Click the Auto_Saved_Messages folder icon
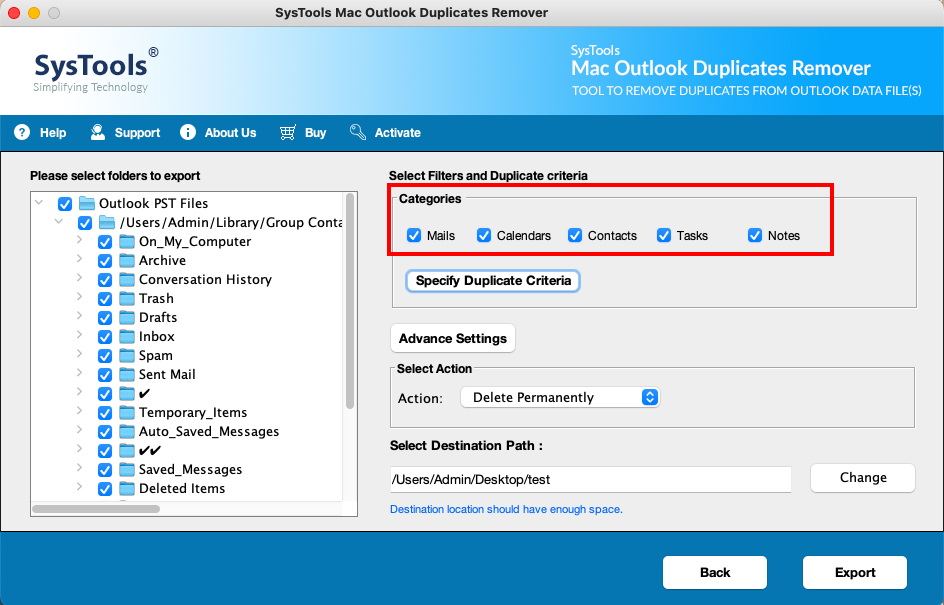Image resolution: width=944 pixels, height=605 pixels. (x=127, y=432)
